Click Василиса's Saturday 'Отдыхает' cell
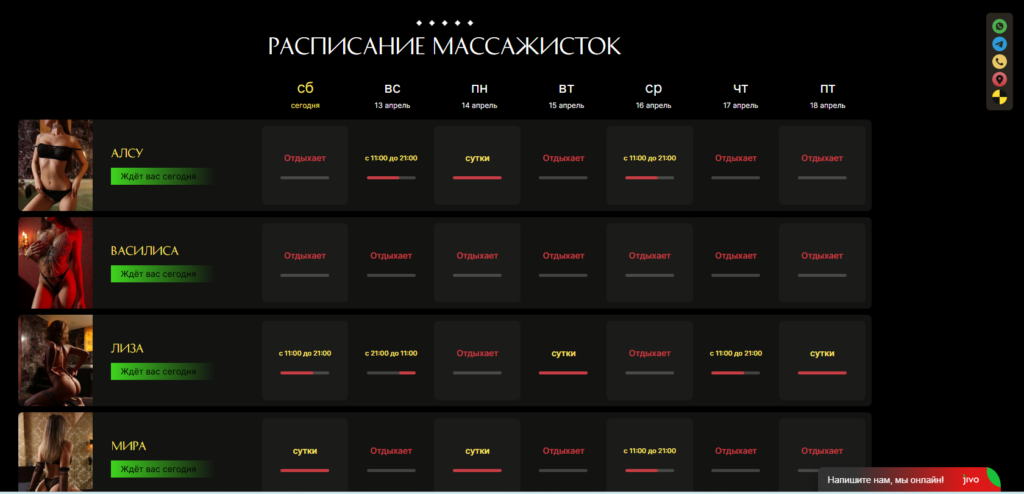 pos(305,263)
